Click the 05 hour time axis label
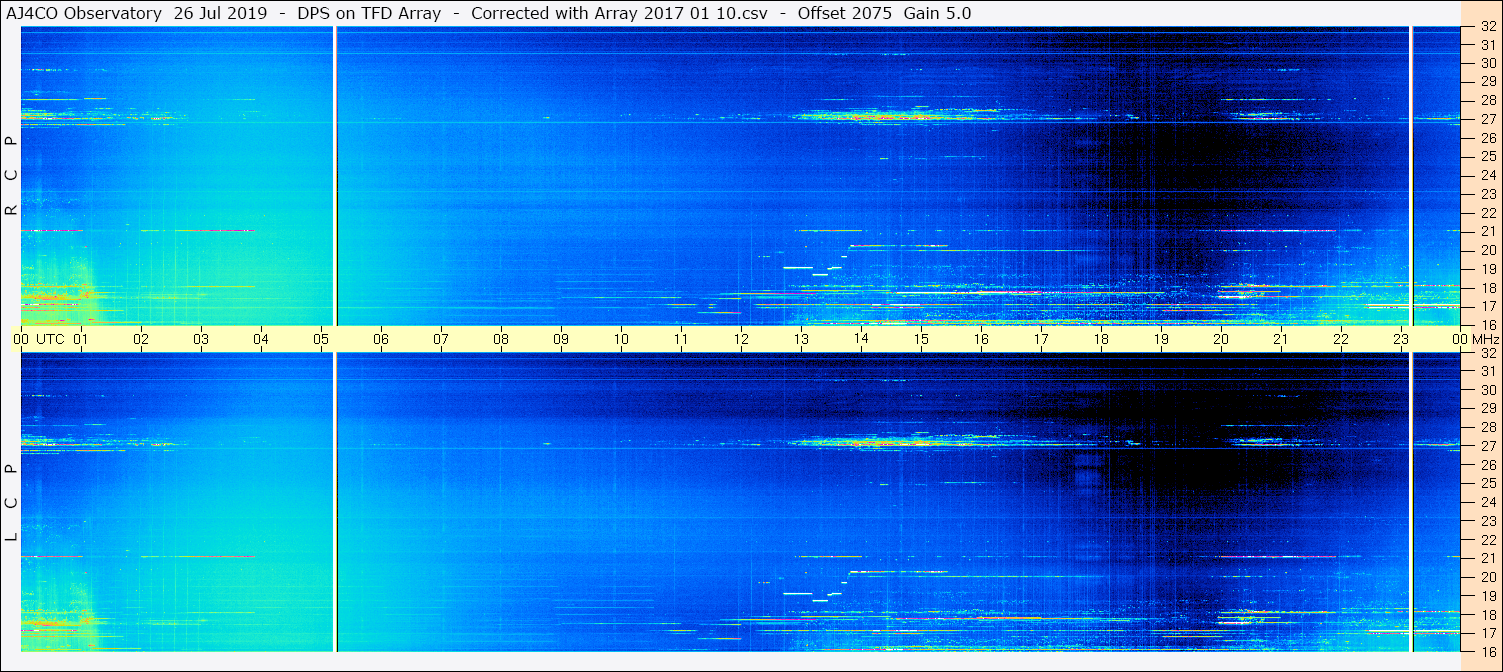This screenshot has width=1503, height=672. click(x=321, y=339)
